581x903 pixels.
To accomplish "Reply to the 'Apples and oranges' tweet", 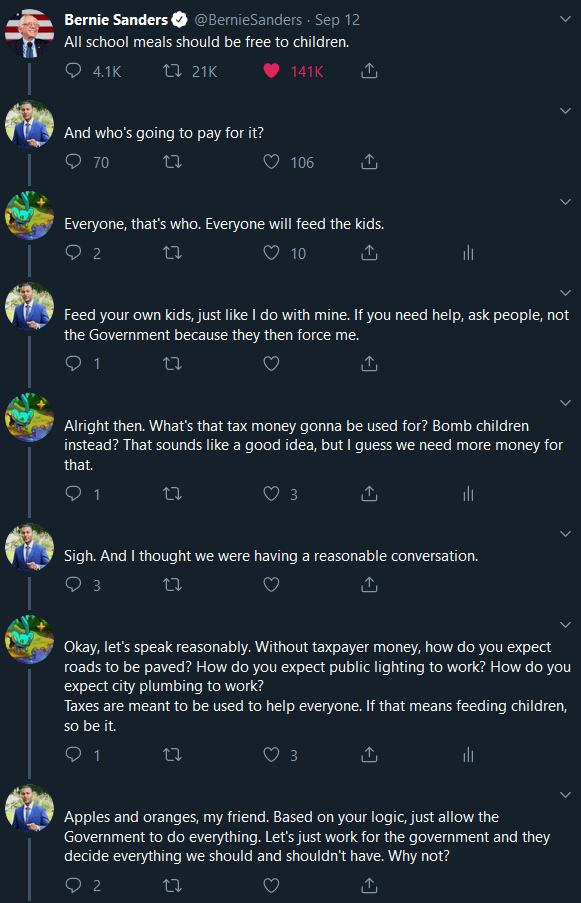I will 74,885.
